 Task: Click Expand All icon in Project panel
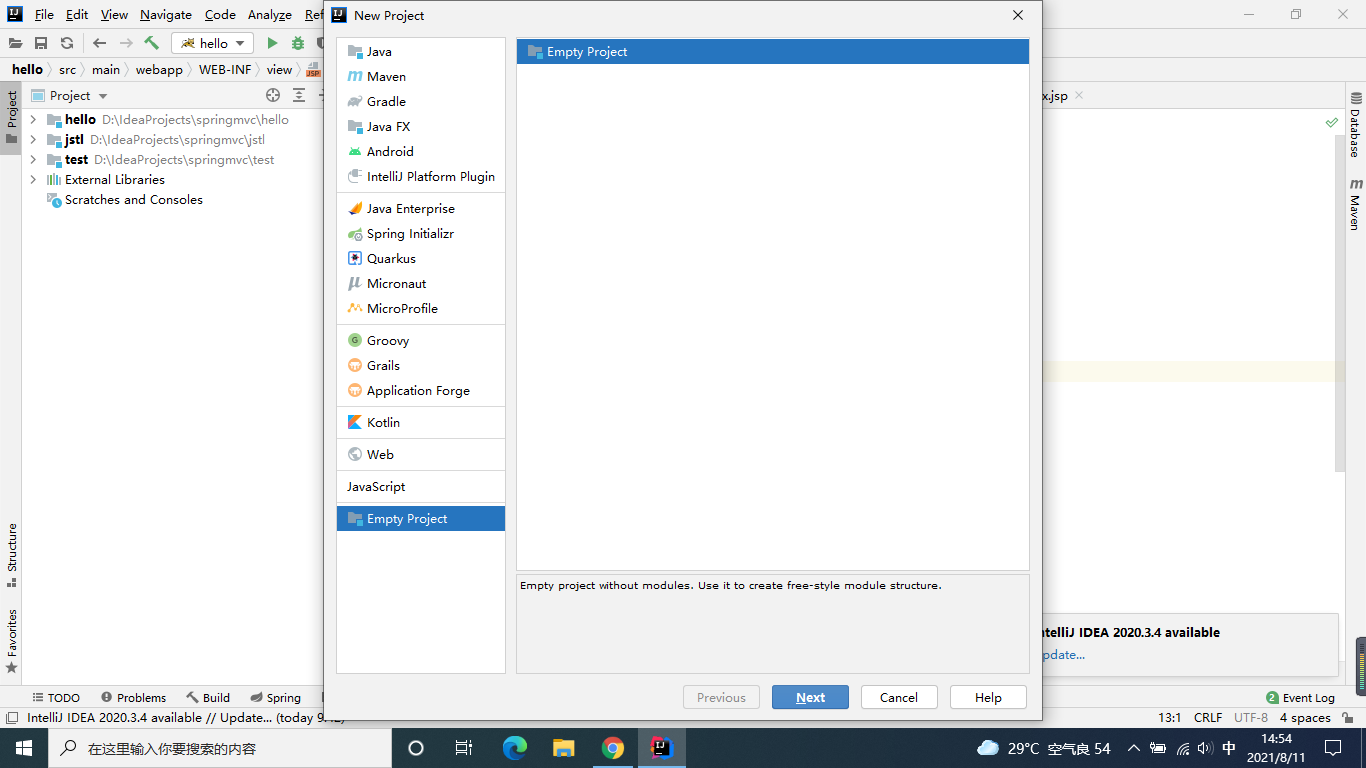click(x=299, y=96)
